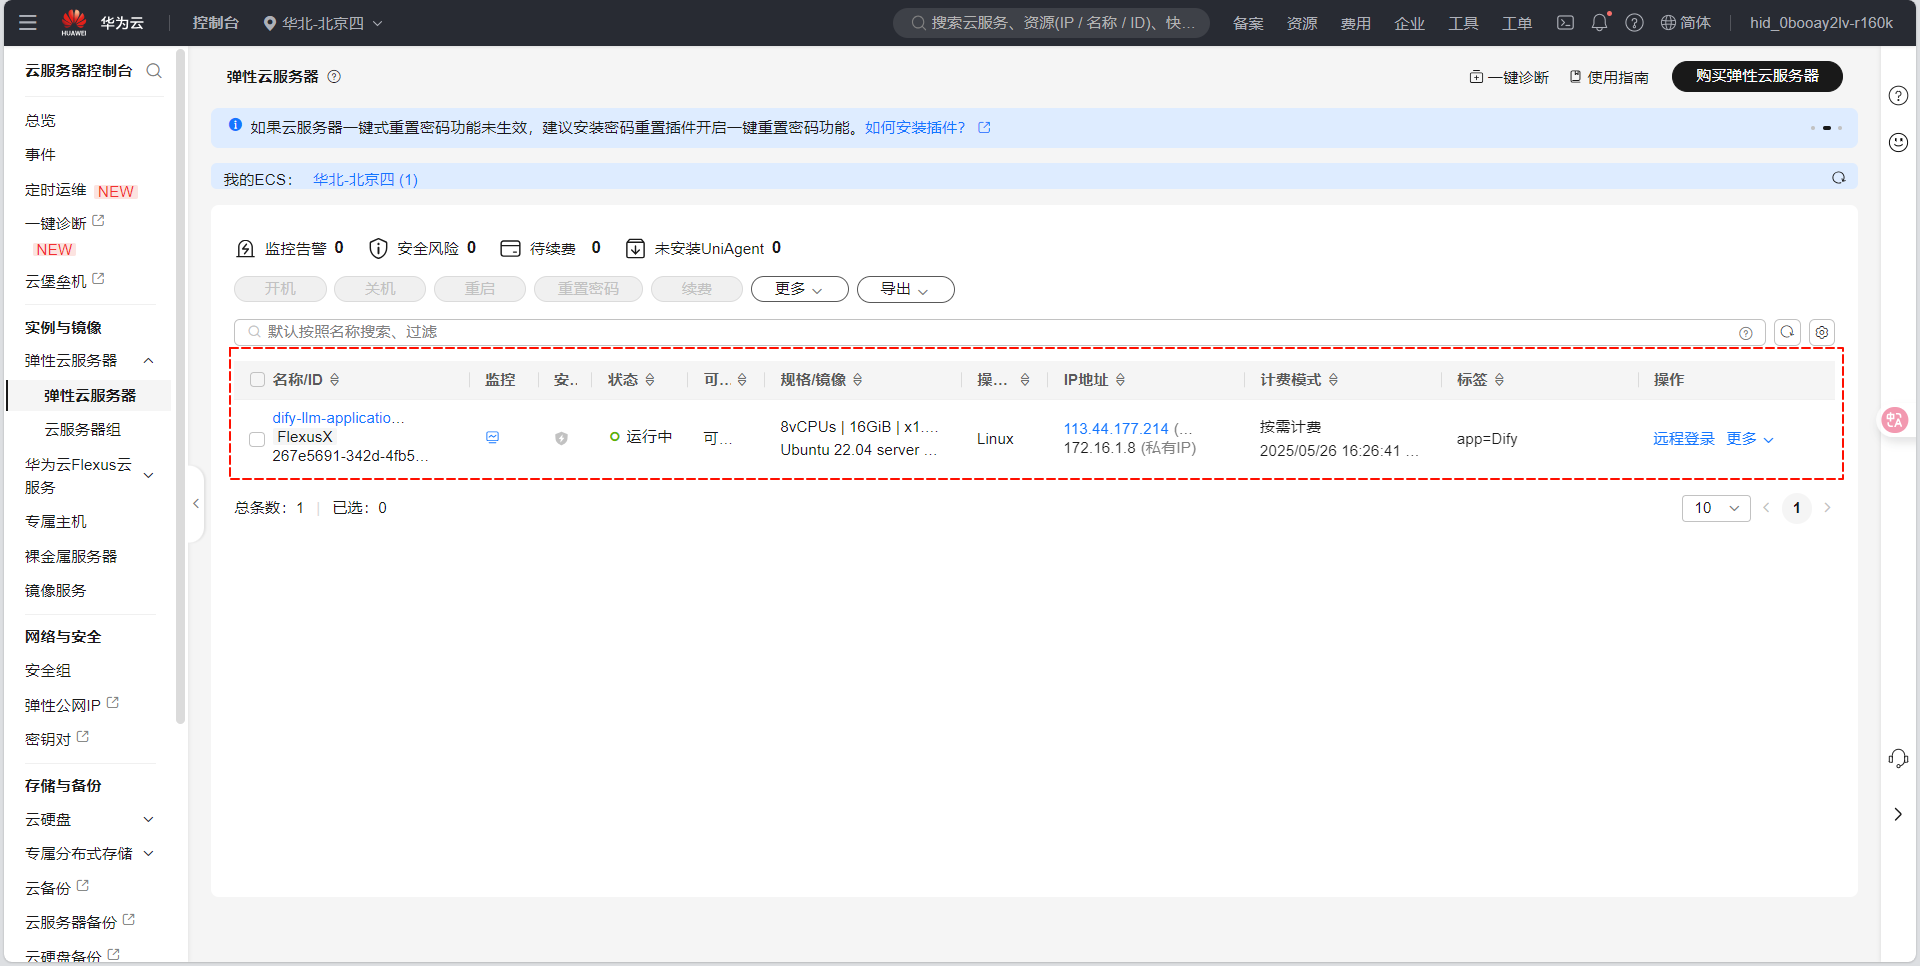The image size is (1920, 966).
Task: Select all servers checkbox in header
Action: pos(257,380)
